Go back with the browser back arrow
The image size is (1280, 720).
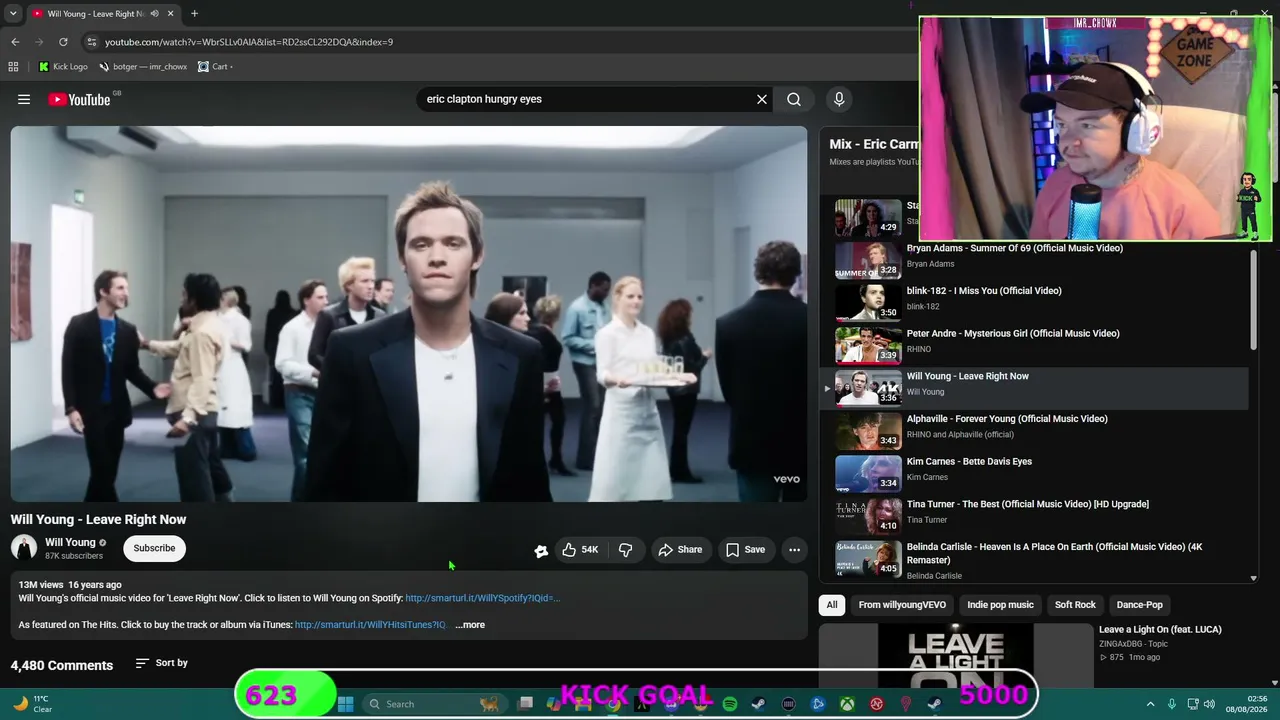coord(15,42)
